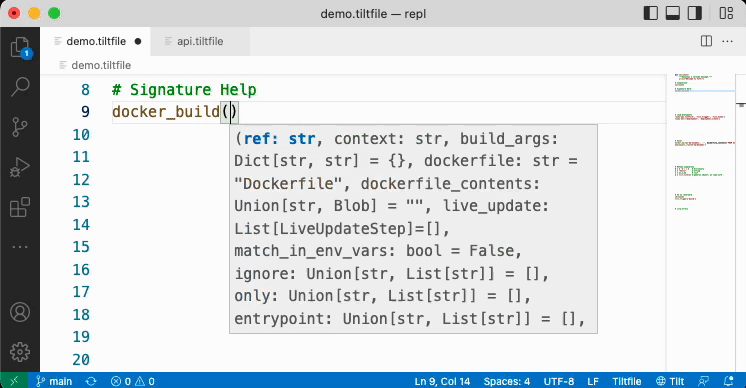Open the Accounts menu

[20, 312]
